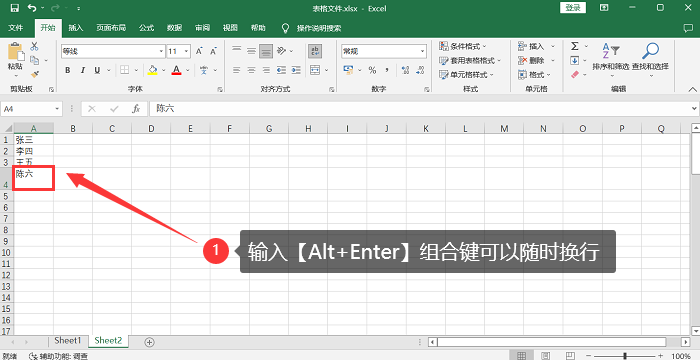Viewport: 700px width, 360px height.
Task: Open the font name dropdown
Action: click(162, 51)
